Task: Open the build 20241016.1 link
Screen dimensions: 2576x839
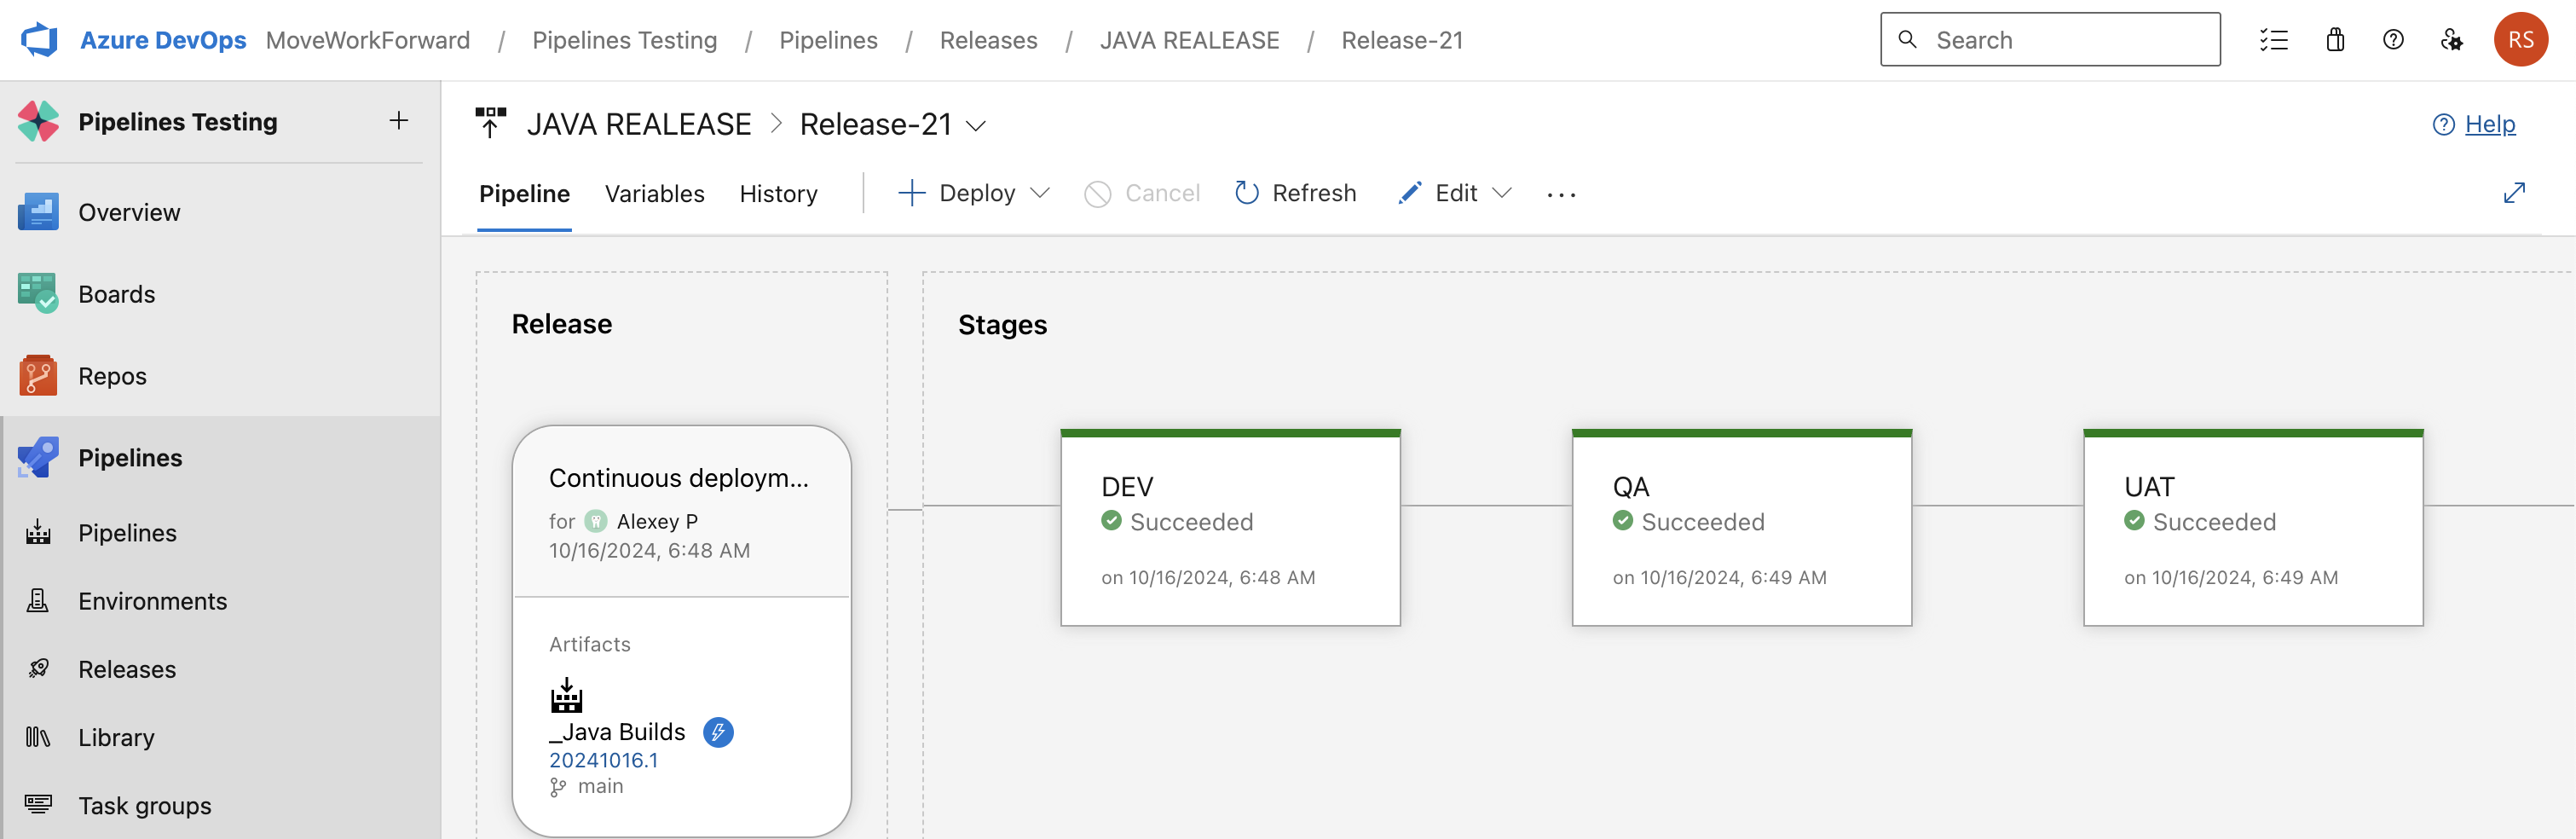Action: tap(603, 760)
